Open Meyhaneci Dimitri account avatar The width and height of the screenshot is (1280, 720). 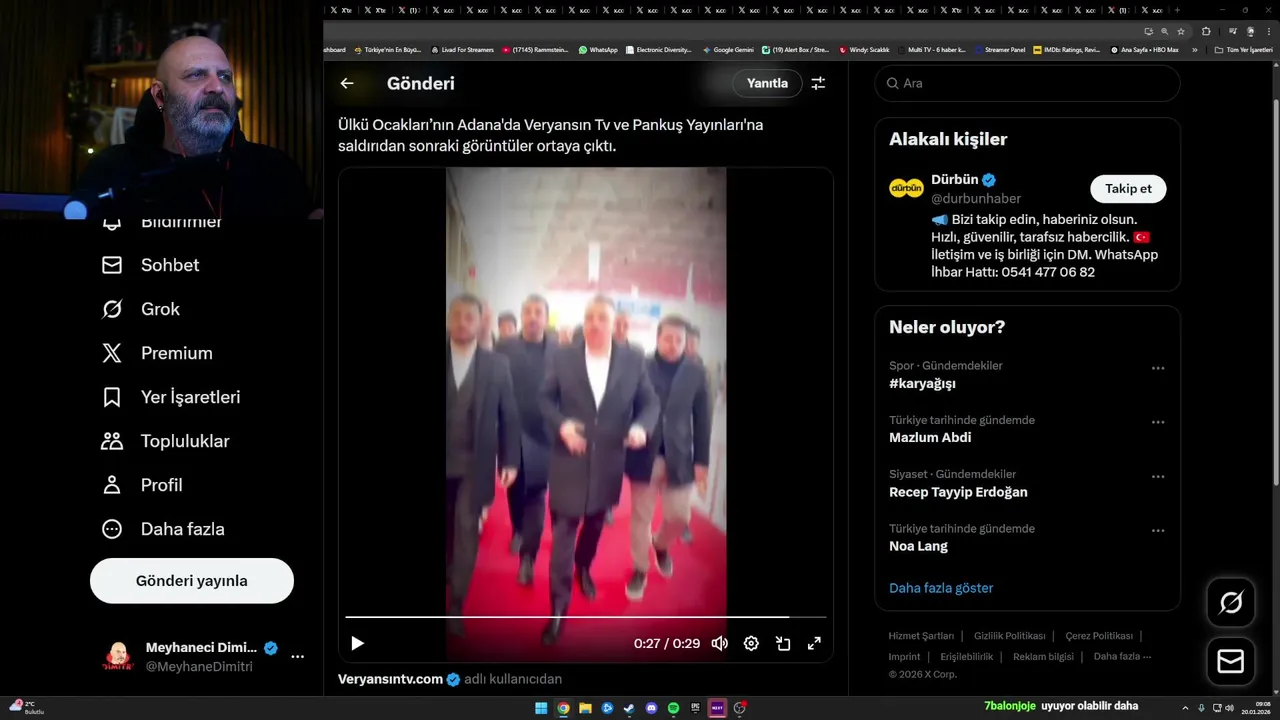118,657
